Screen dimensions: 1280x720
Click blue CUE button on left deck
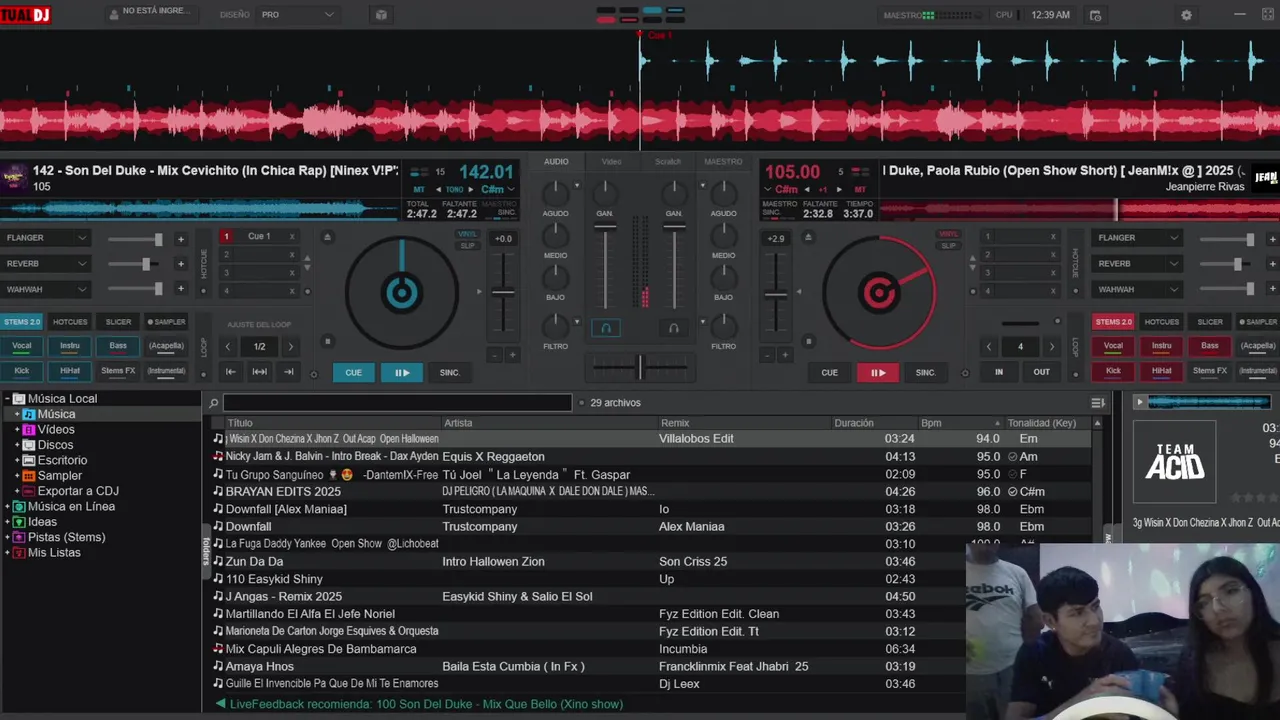coord(353,372)
